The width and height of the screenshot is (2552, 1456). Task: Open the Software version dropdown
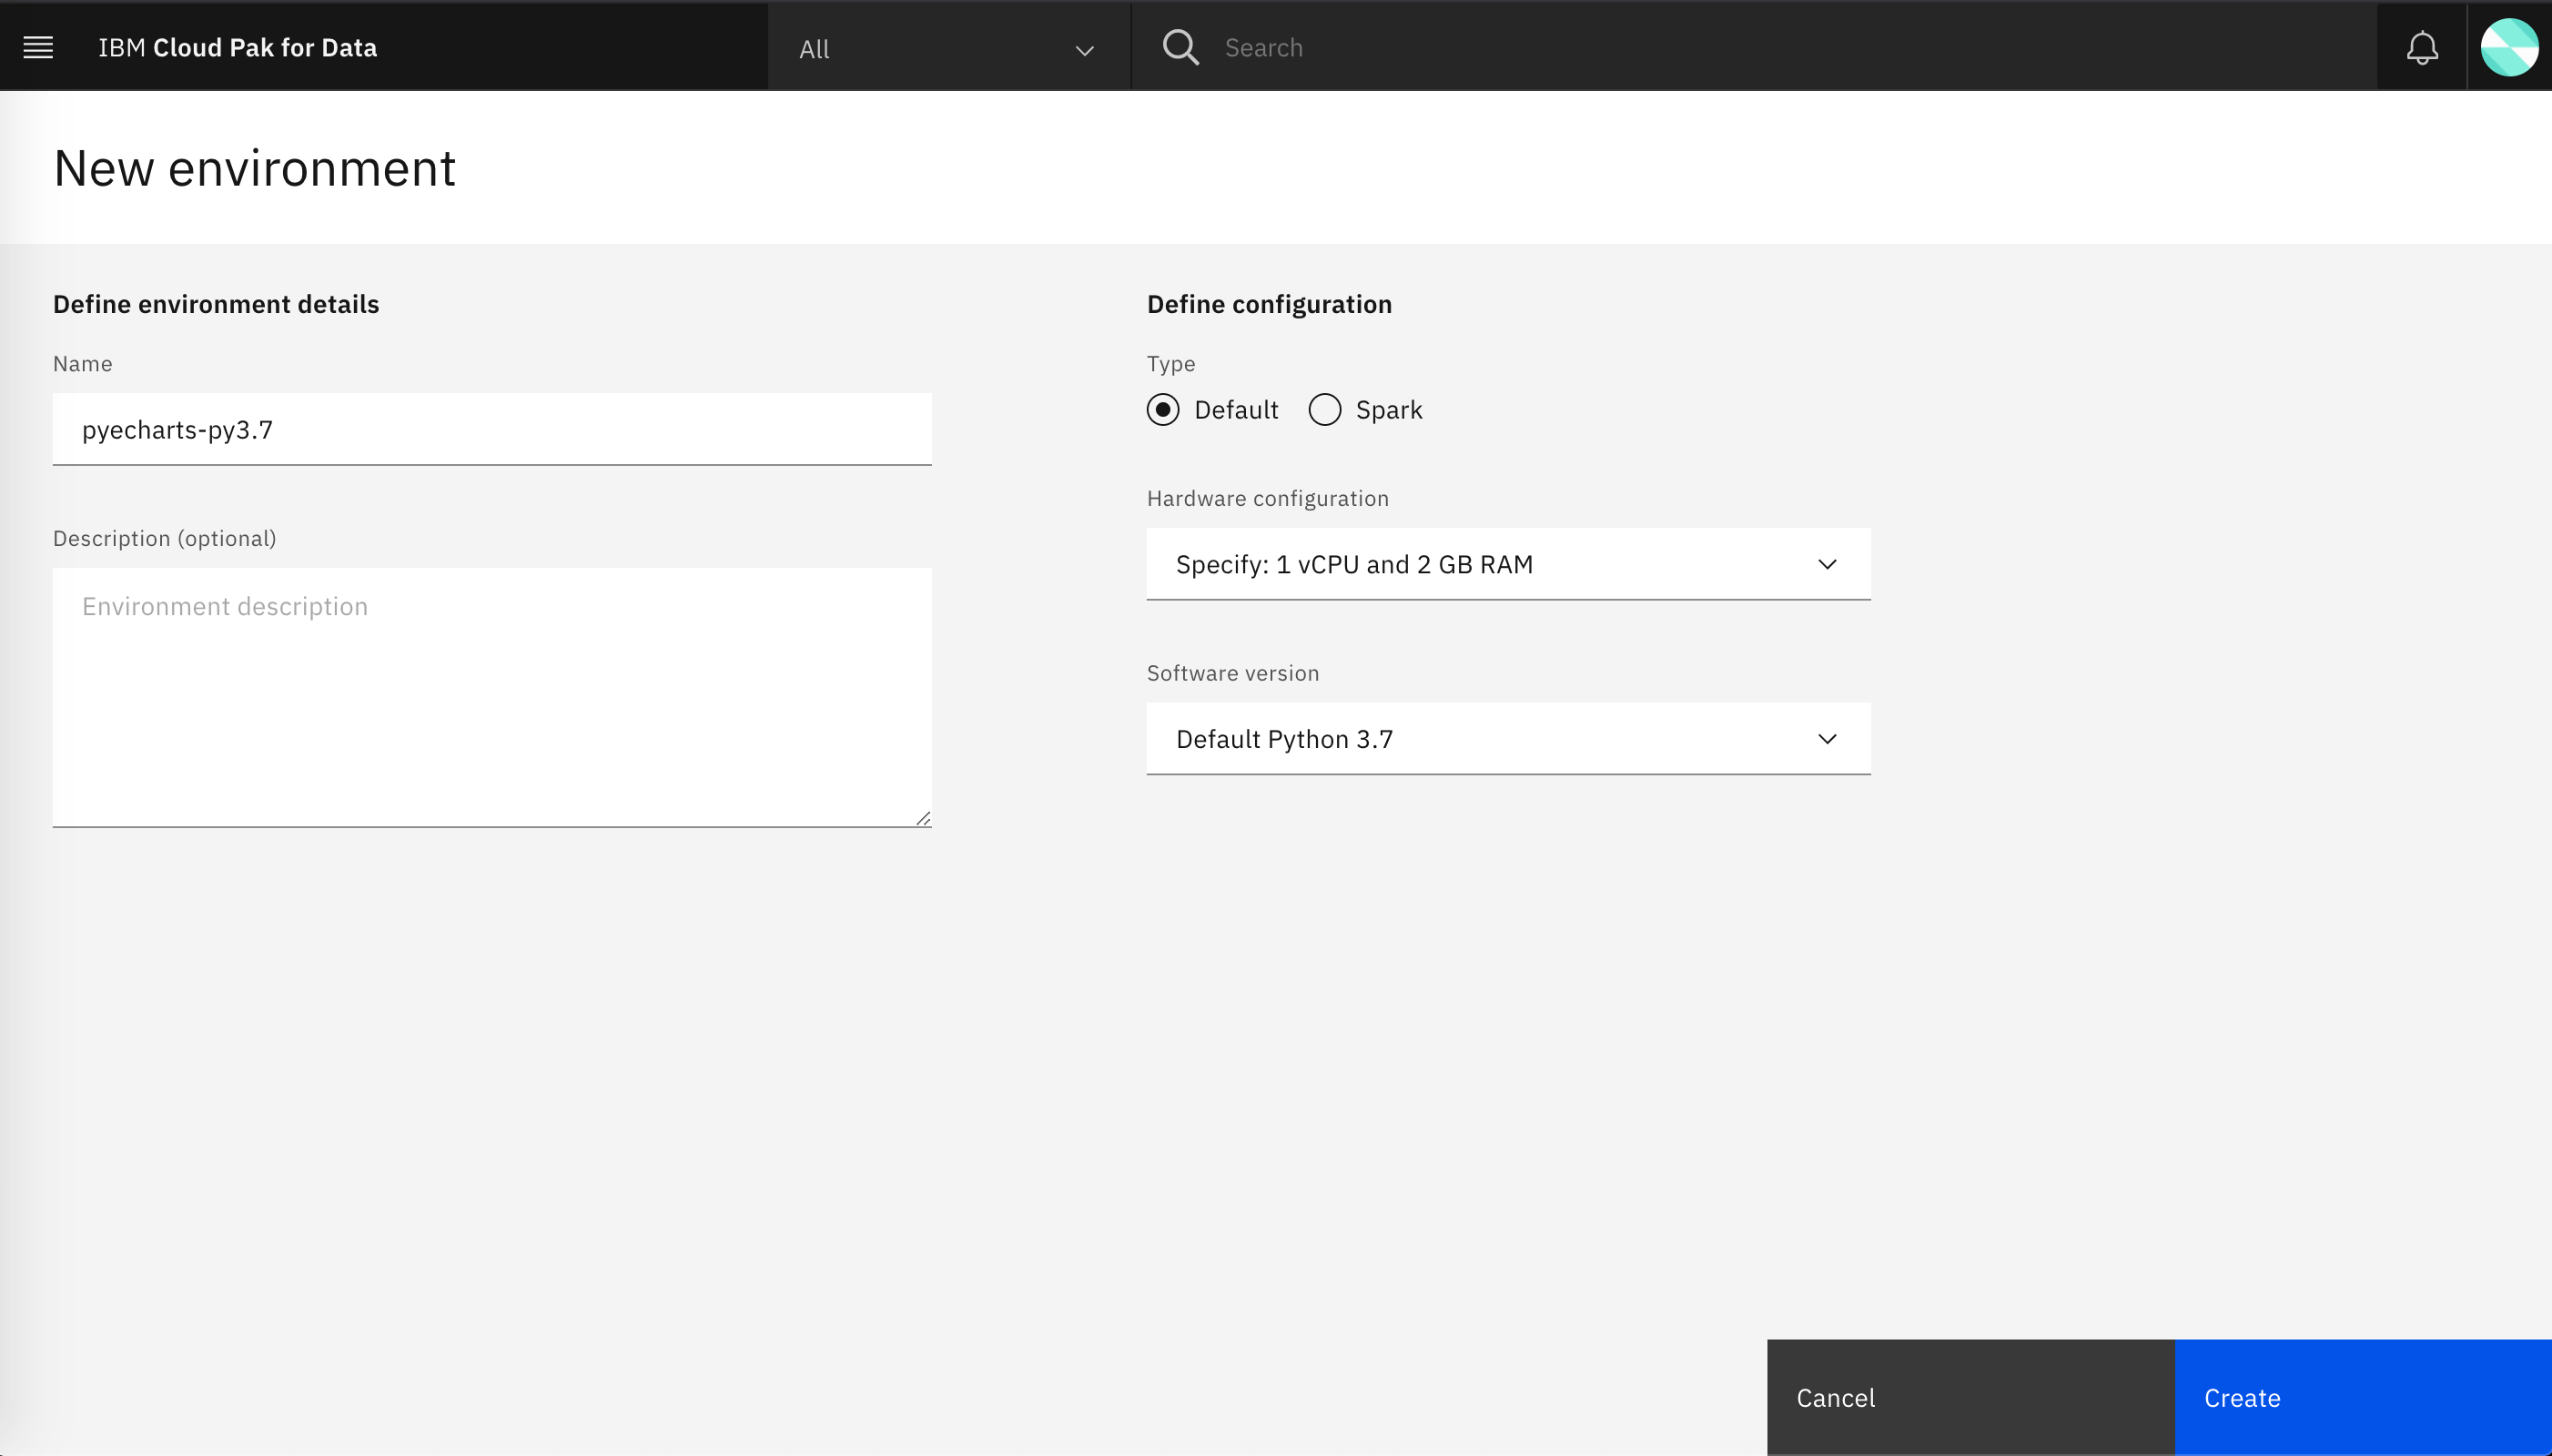(x=1509, y=738)
